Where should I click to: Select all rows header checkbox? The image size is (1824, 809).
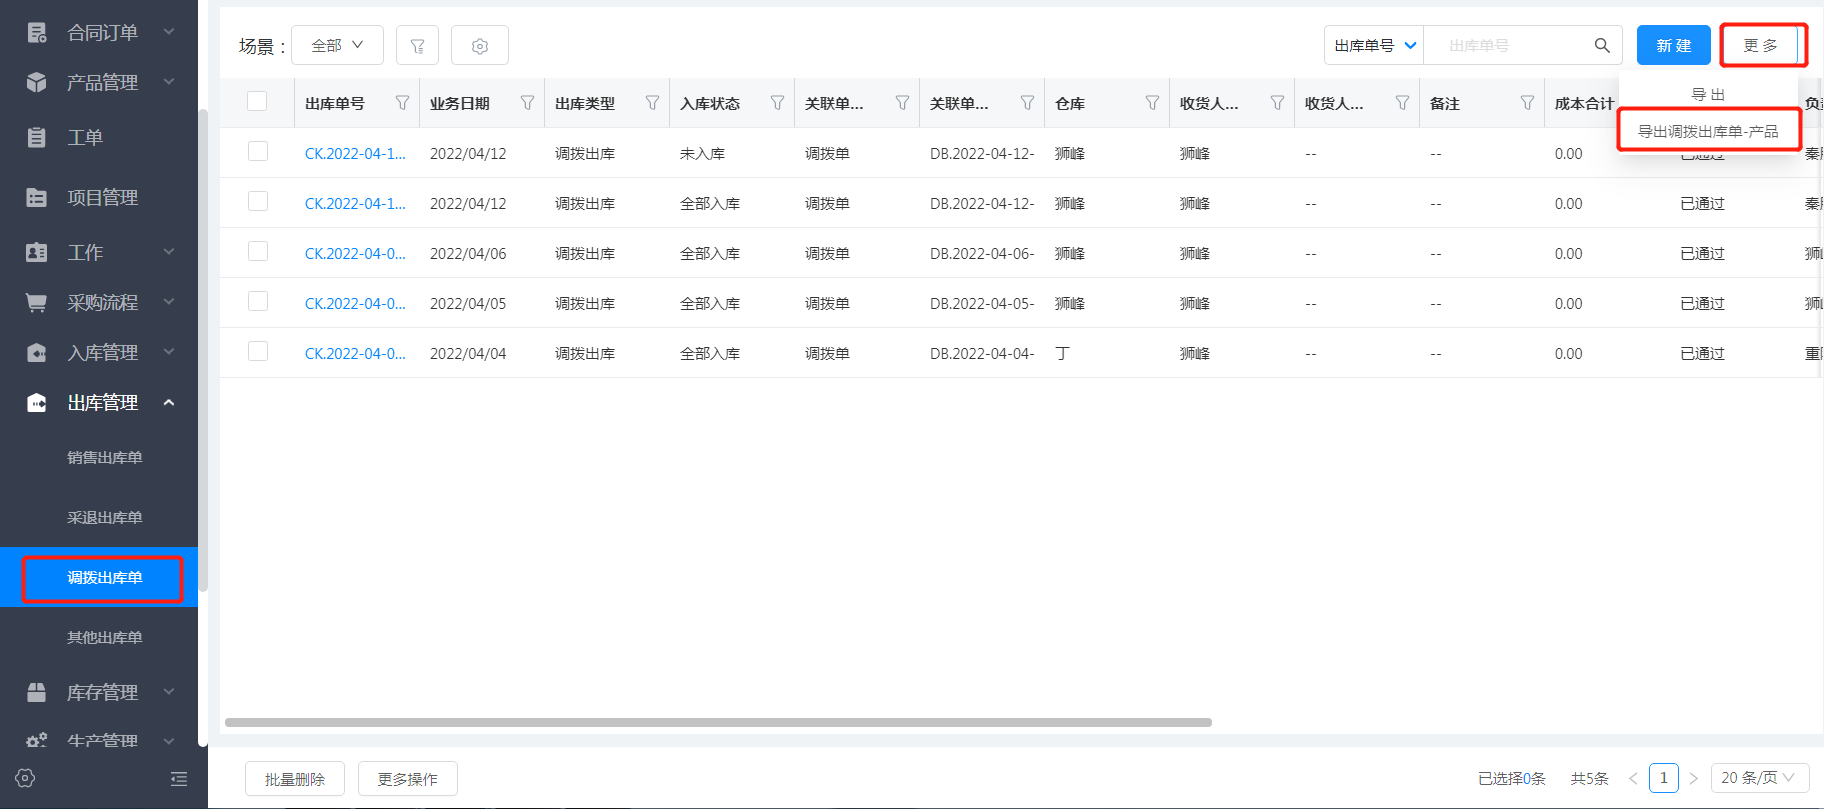(x=257, y=101)
